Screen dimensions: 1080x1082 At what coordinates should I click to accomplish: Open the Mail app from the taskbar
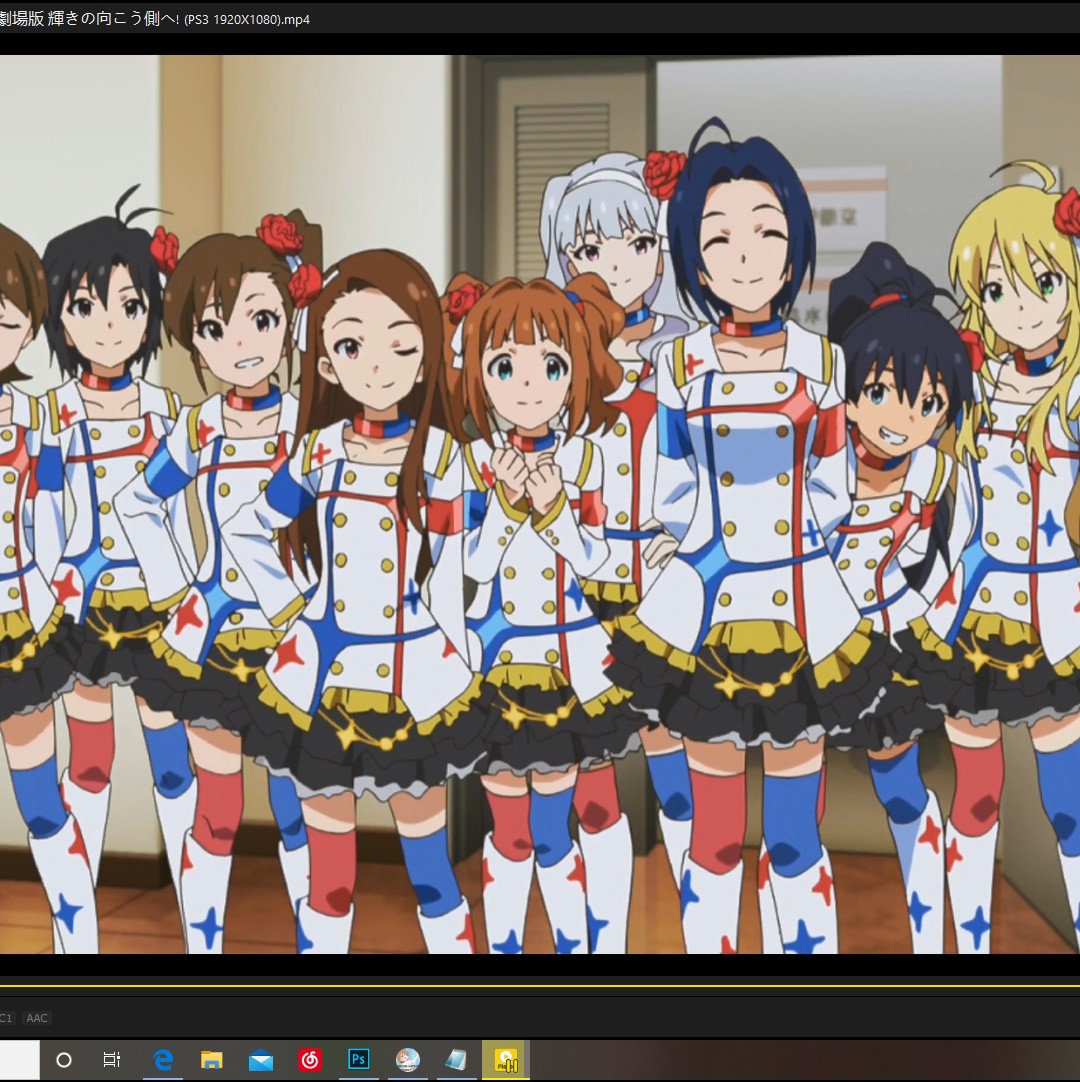261,1060
